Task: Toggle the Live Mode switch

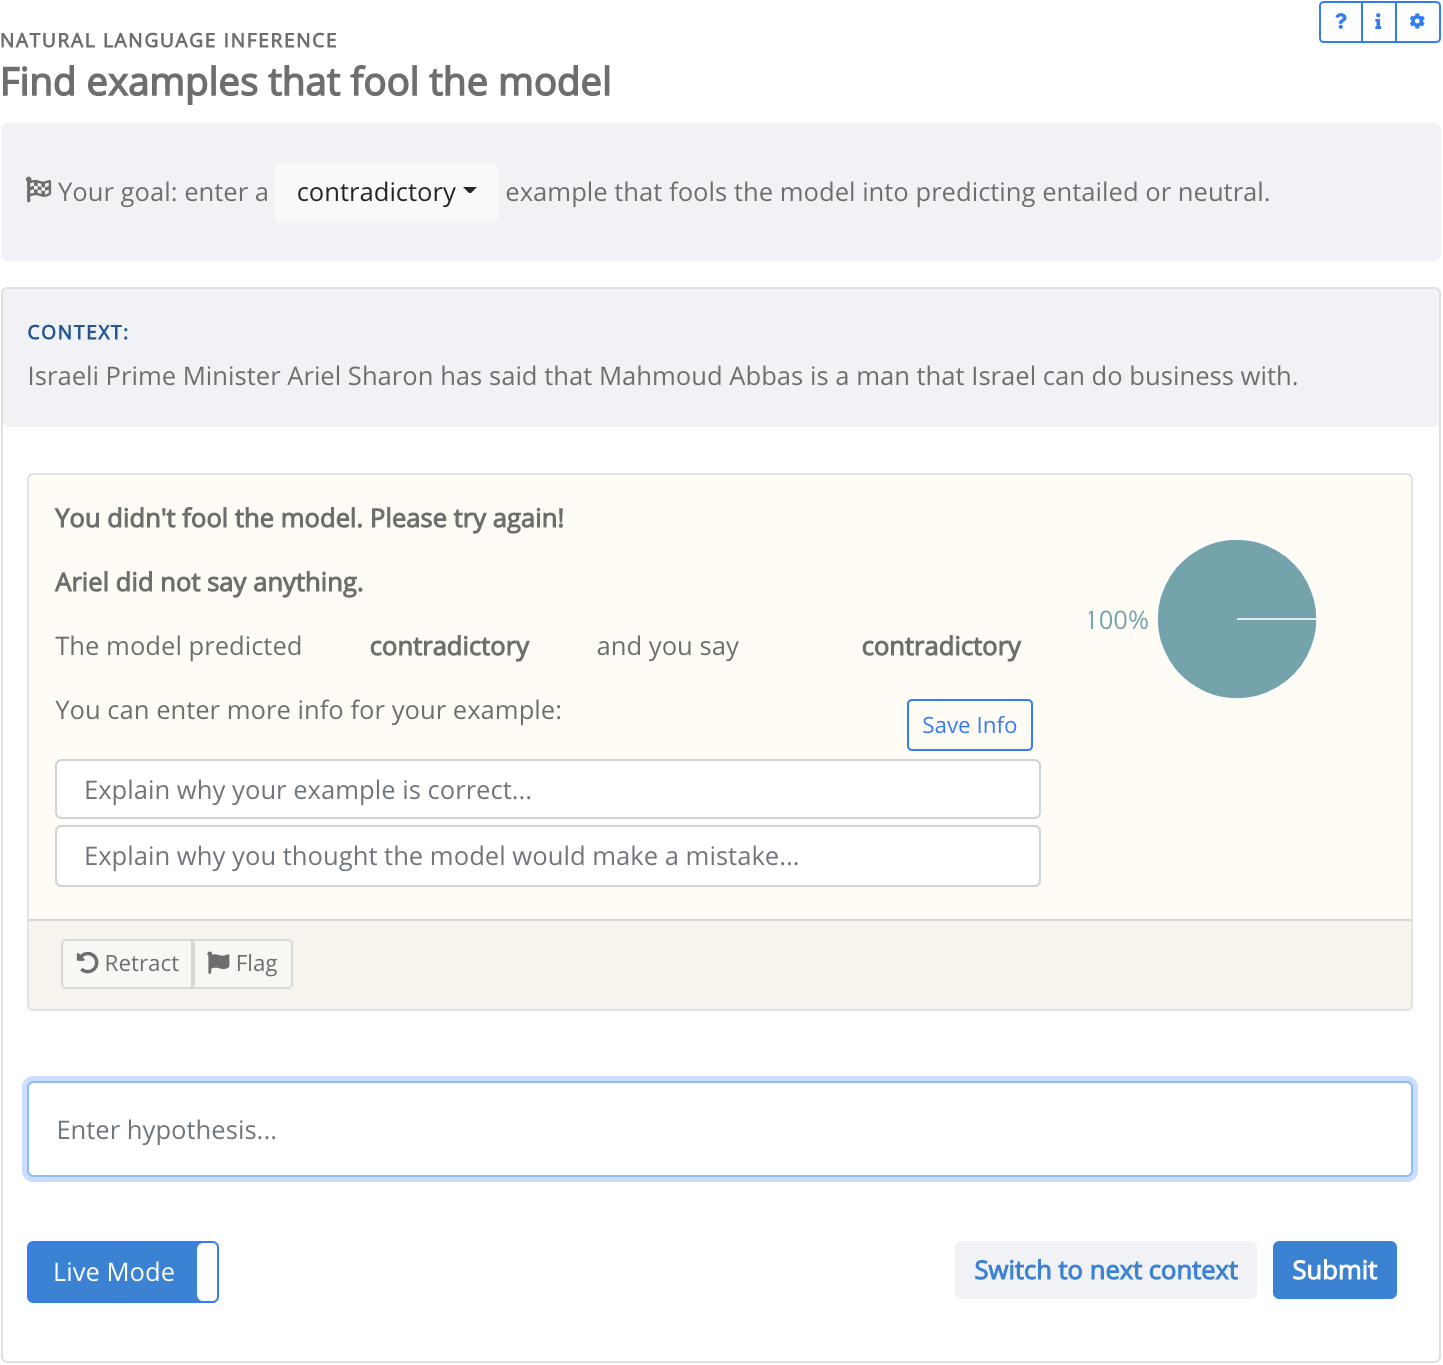Action: click(x=123, y=1272)
